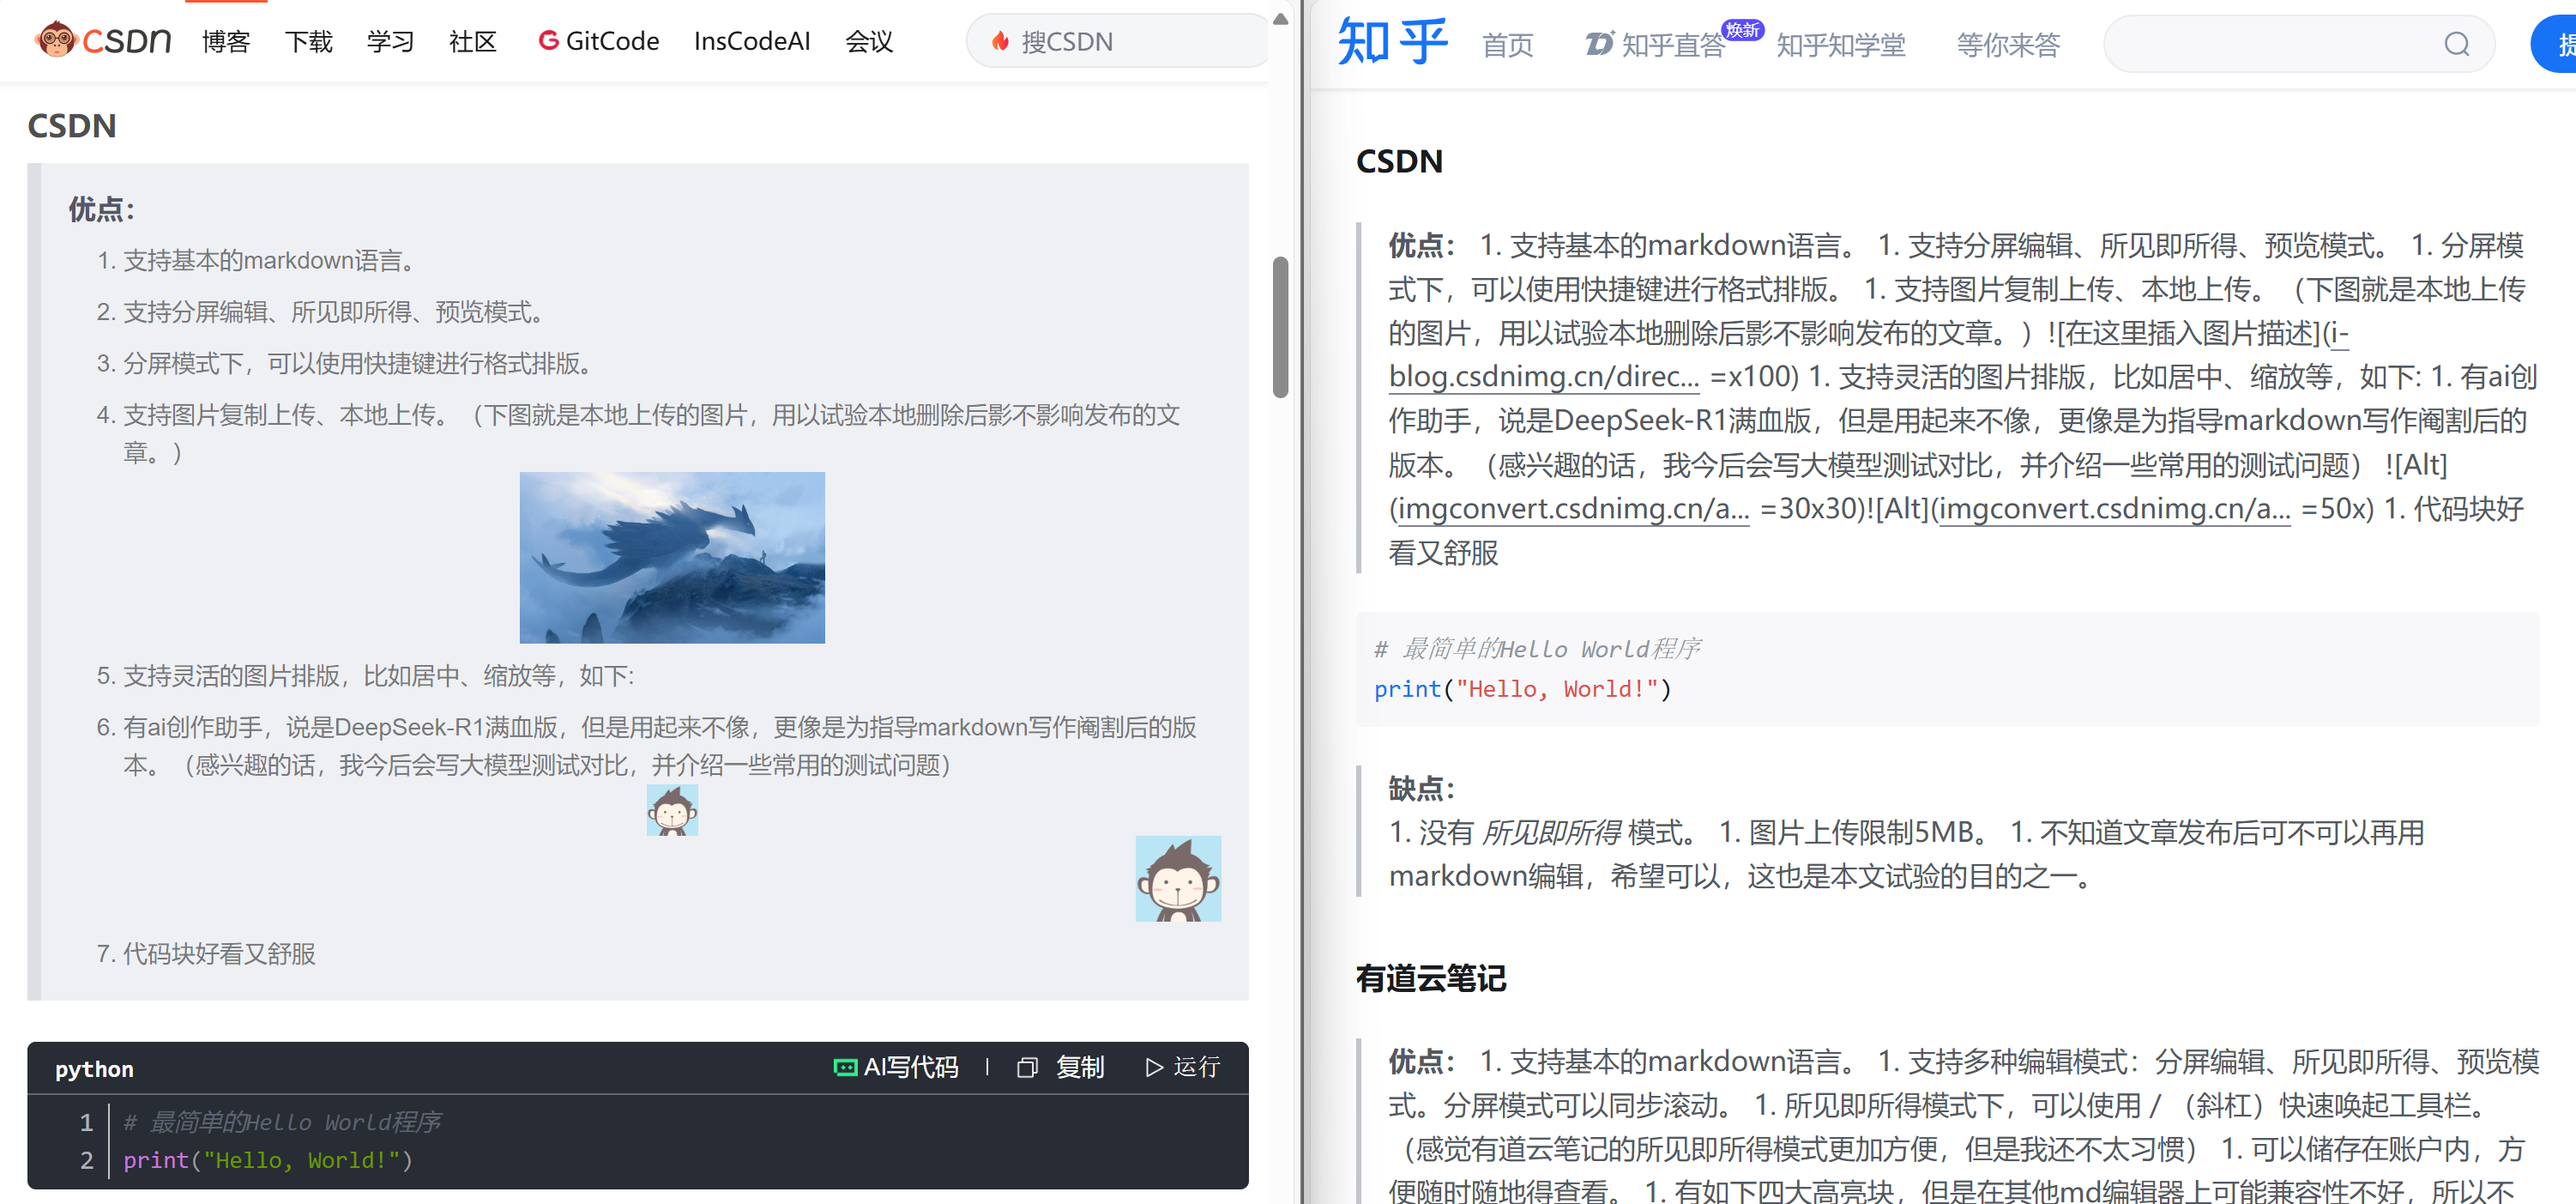Viewport: 2576px width, 1204px height.
Task: Click the print("Hello, World!") line on Zhihu
Action: tap(1522, 689)
